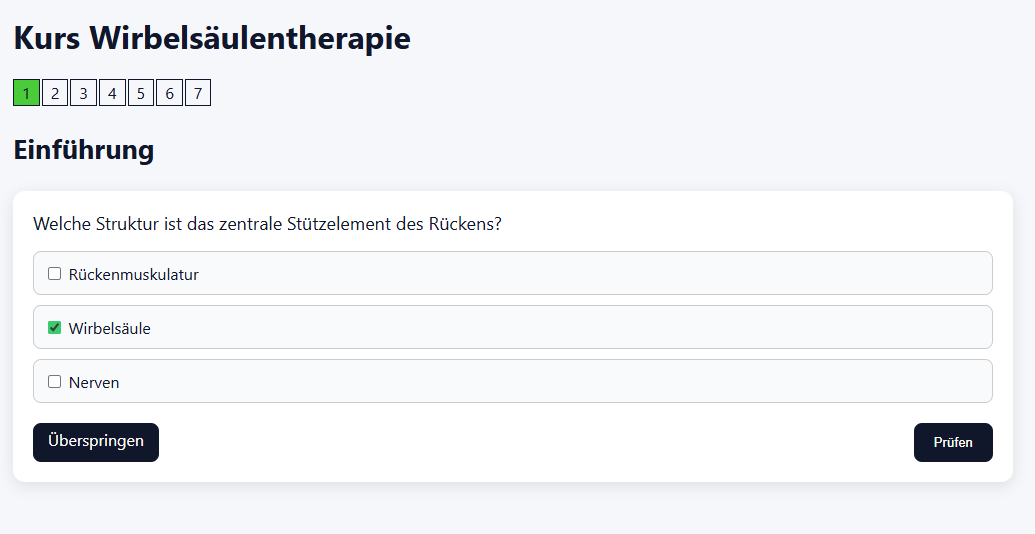Image resolution: width=1035 pixels, height=534 pixels.
Task: Click blank card space between Überspringen and Prüfen
Action: pyautogui.click(x=535, y=442)
